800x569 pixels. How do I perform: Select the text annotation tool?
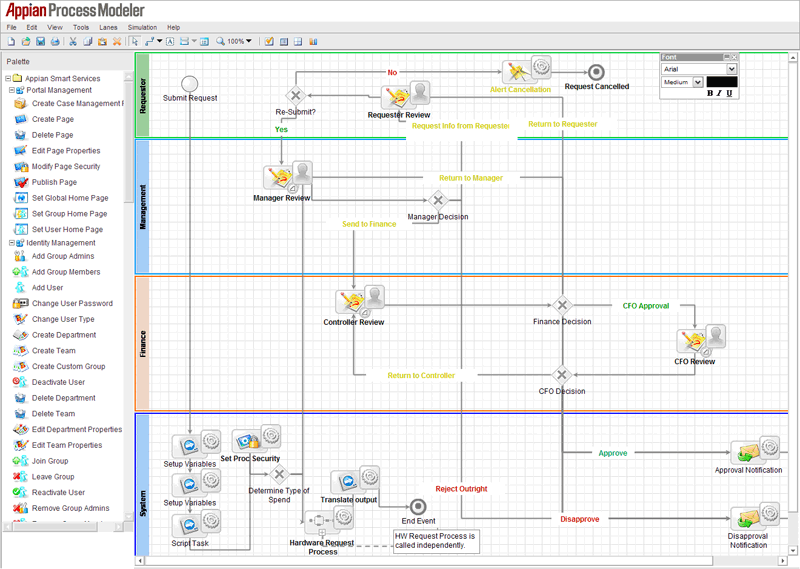170,41
